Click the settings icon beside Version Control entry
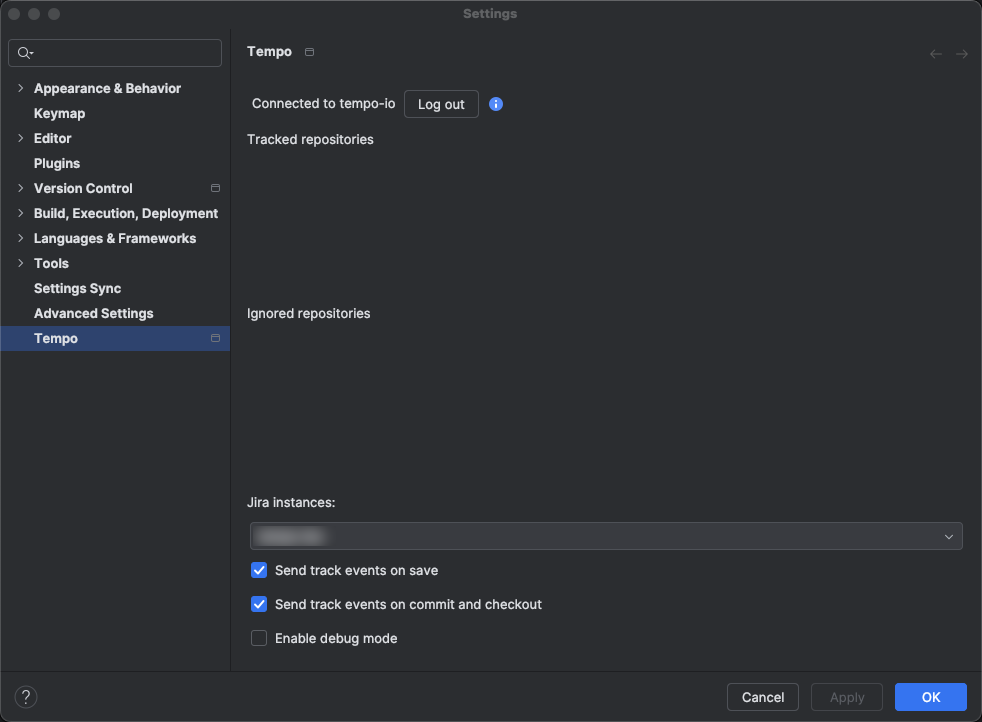 tap(215, 188)
